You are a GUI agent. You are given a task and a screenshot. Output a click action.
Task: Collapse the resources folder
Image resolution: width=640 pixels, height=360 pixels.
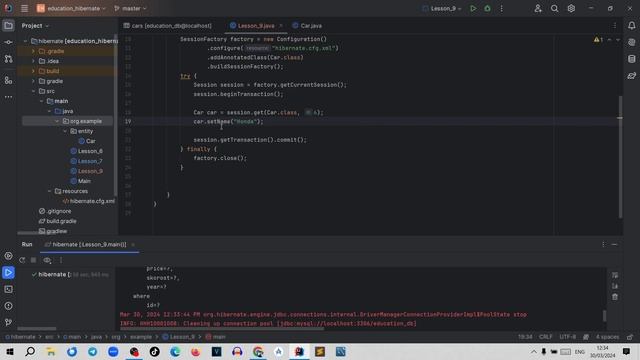coord(49,191)
